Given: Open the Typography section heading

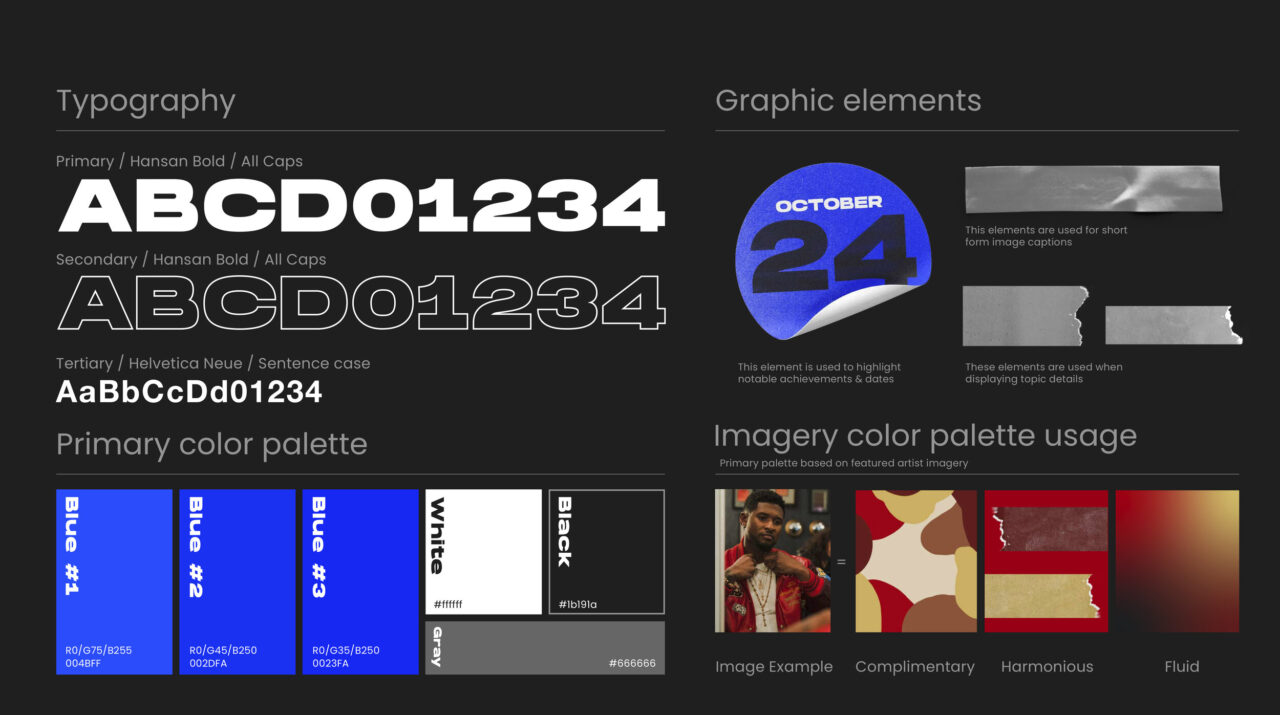Looking at the screenshot, I should click(x=146, y=101).
